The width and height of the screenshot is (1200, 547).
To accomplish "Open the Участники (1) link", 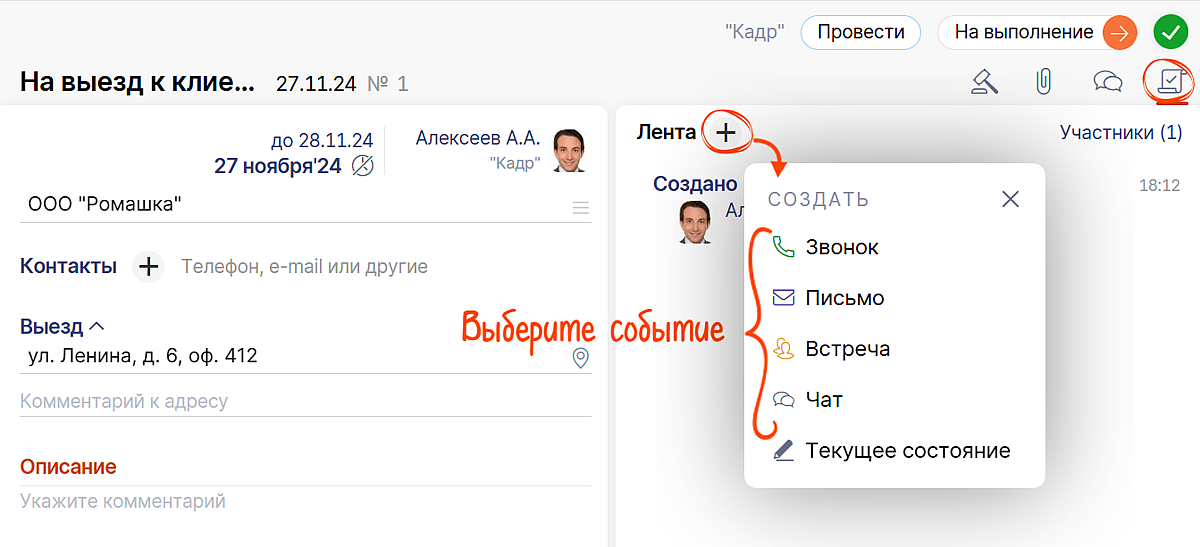I will pos(1120,132).
